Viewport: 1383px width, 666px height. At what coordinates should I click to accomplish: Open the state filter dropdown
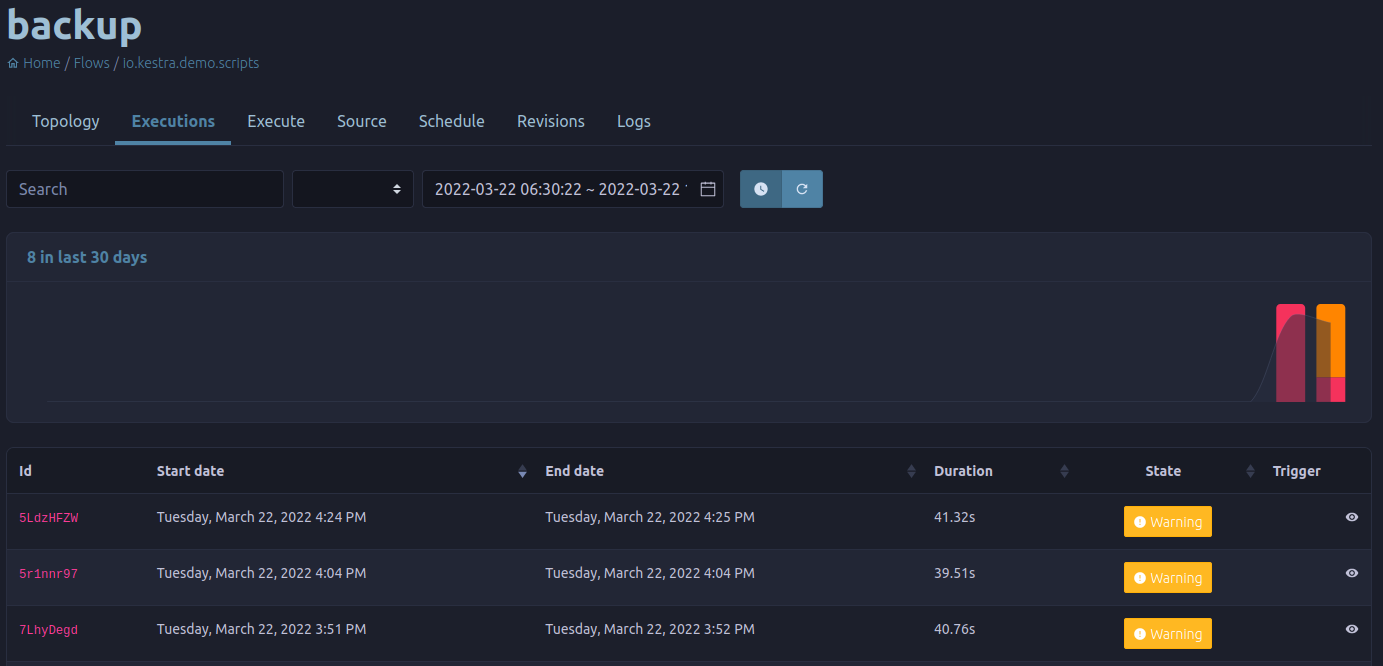[x=353, y=189]
